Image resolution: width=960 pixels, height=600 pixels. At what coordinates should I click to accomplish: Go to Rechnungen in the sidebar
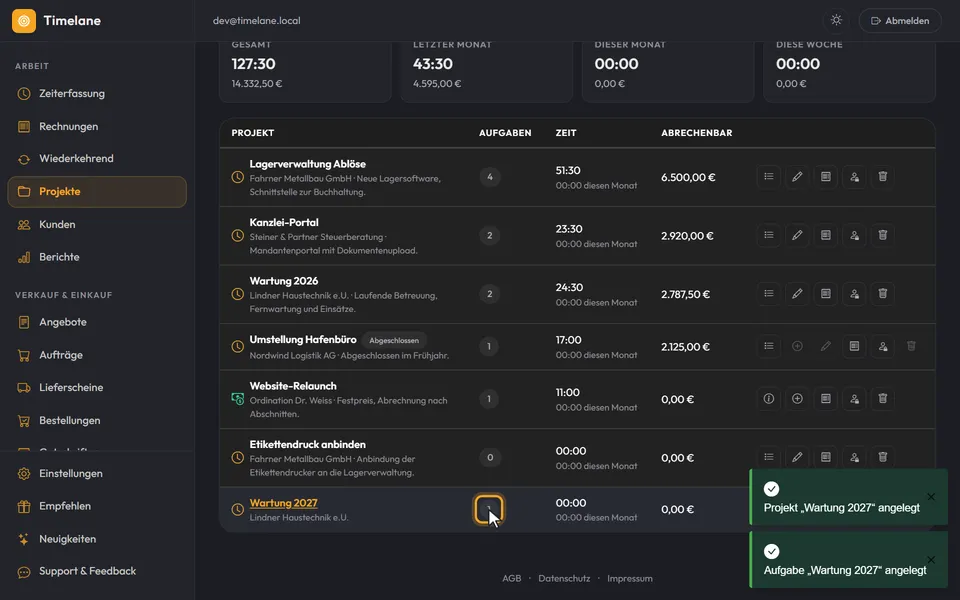(97, 127)
